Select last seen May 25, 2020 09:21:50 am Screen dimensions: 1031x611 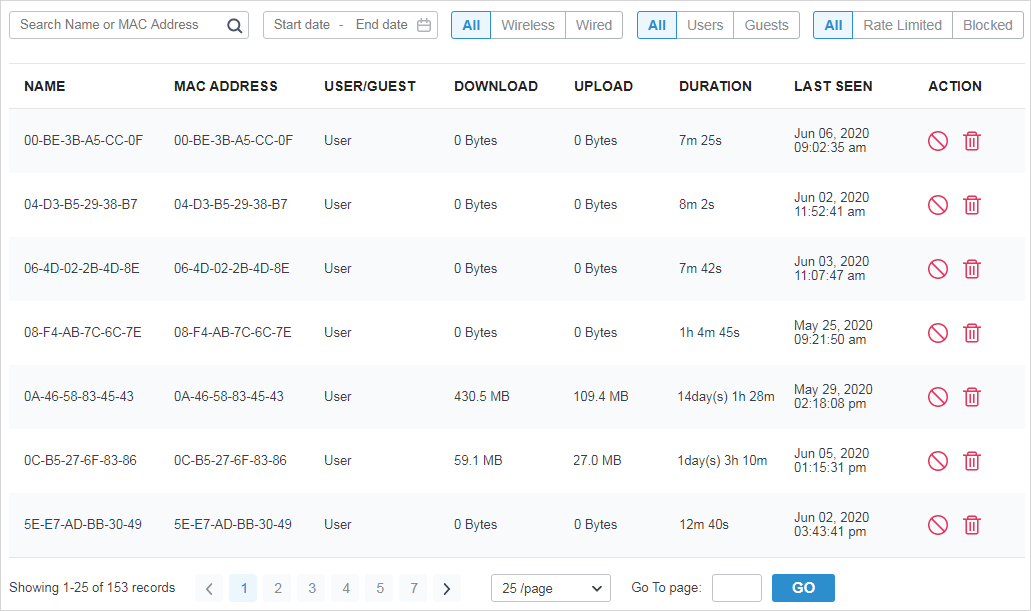pos(833,333)
